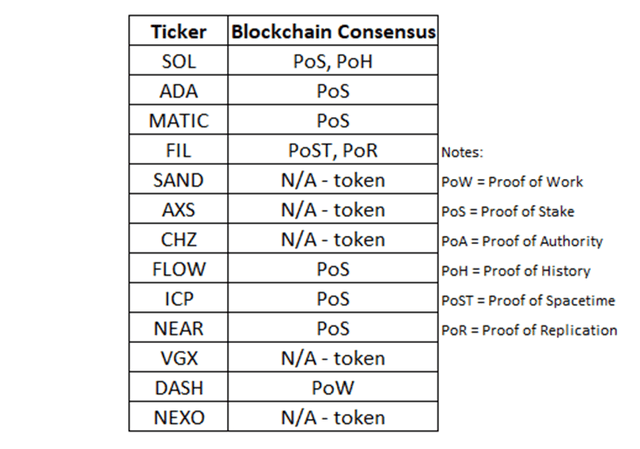Select the MATIC ticker cell
Viewport: 640px width, 449px height.
[178, 120]
